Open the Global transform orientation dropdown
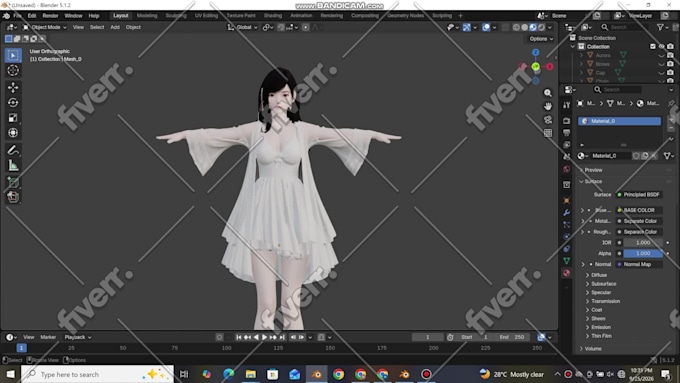The image size is (680, 383). [243, 27]
